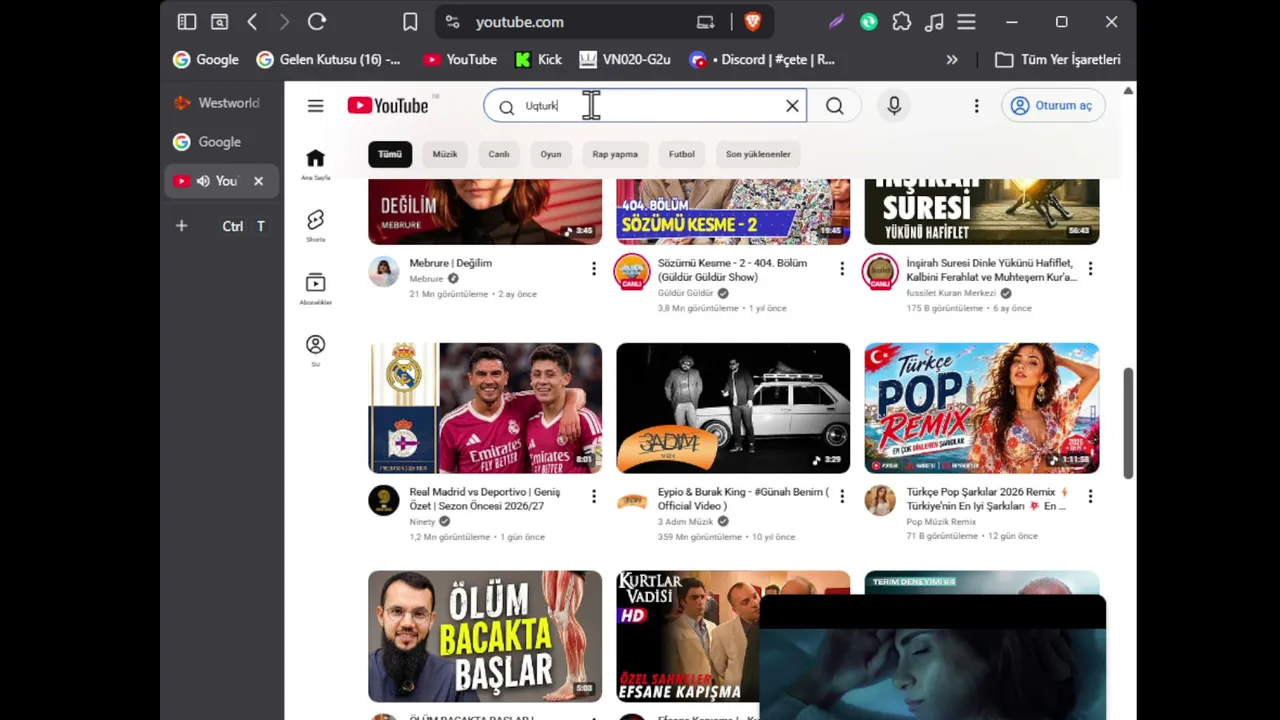Start voice search with the microphone
This screenshot has width=1280, height=720.
point(894,106)
